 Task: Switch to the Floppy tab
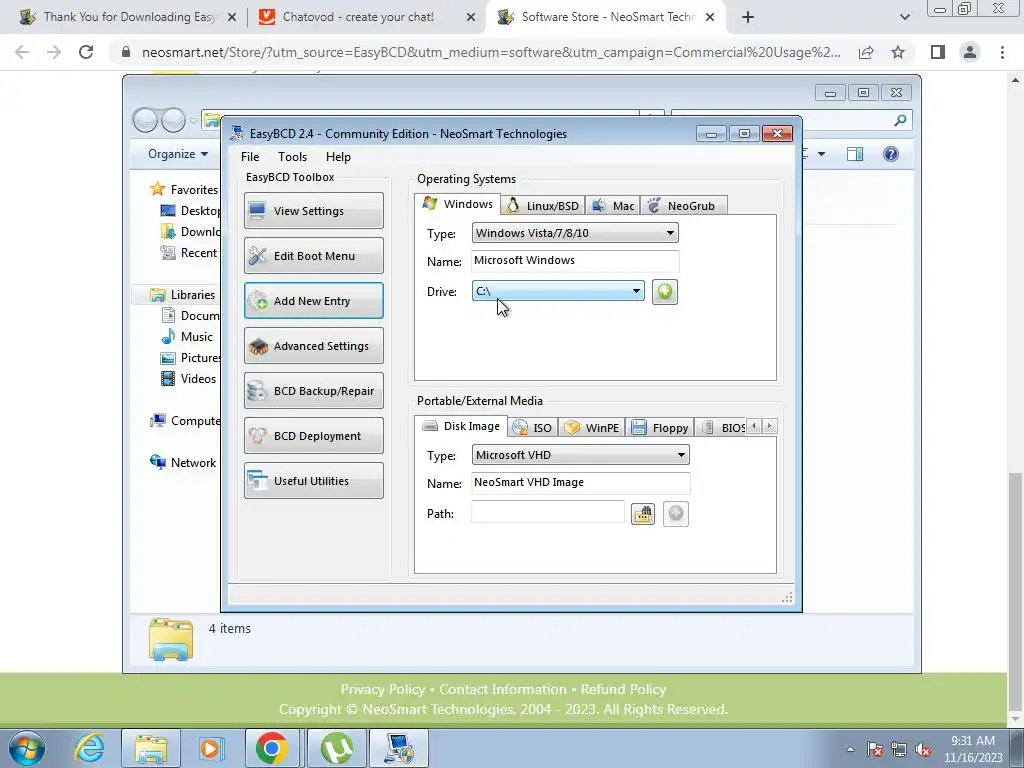tap(660, 428)
